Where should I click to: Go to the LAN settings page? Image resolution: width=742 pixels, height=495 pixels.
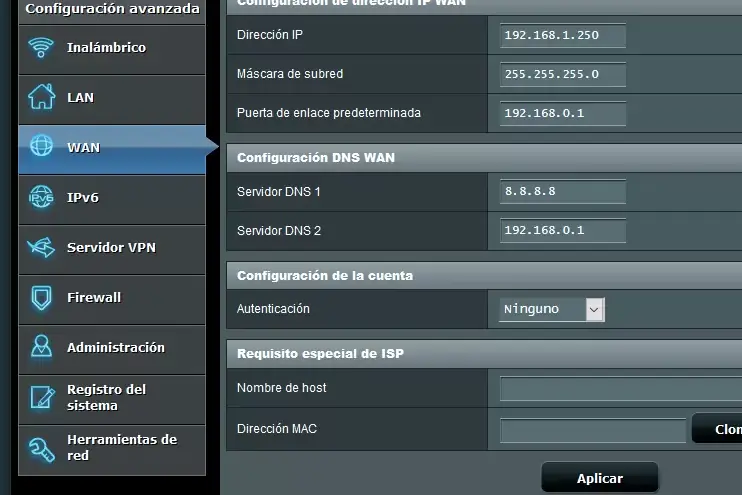[112, 100]
